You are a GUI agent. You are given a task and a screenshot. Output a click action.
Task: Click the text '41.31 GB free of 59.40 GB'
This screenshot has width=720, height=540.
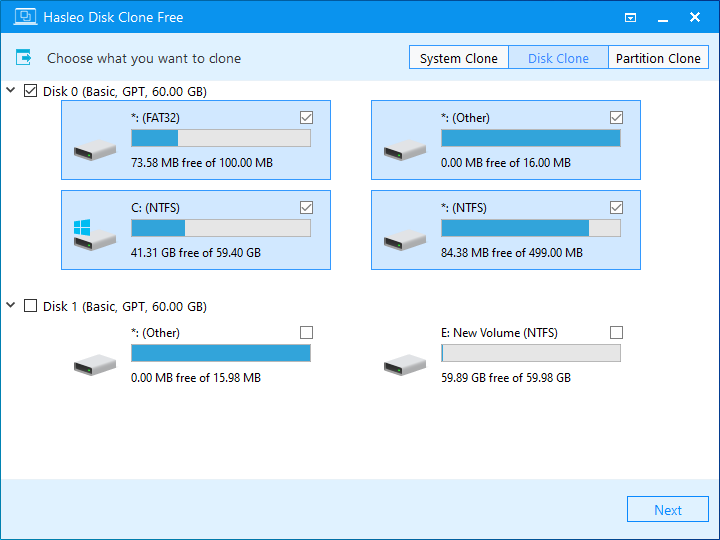196,253
